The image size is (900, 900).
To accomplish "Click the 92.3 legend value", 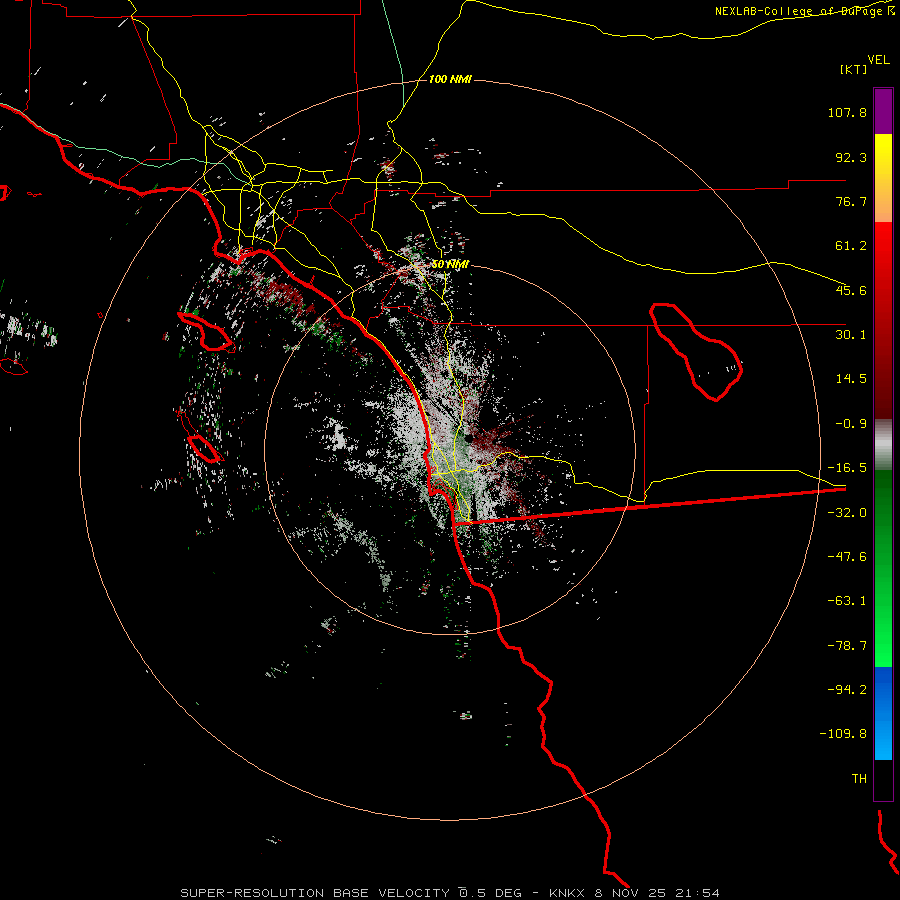I will click(851, 157).
